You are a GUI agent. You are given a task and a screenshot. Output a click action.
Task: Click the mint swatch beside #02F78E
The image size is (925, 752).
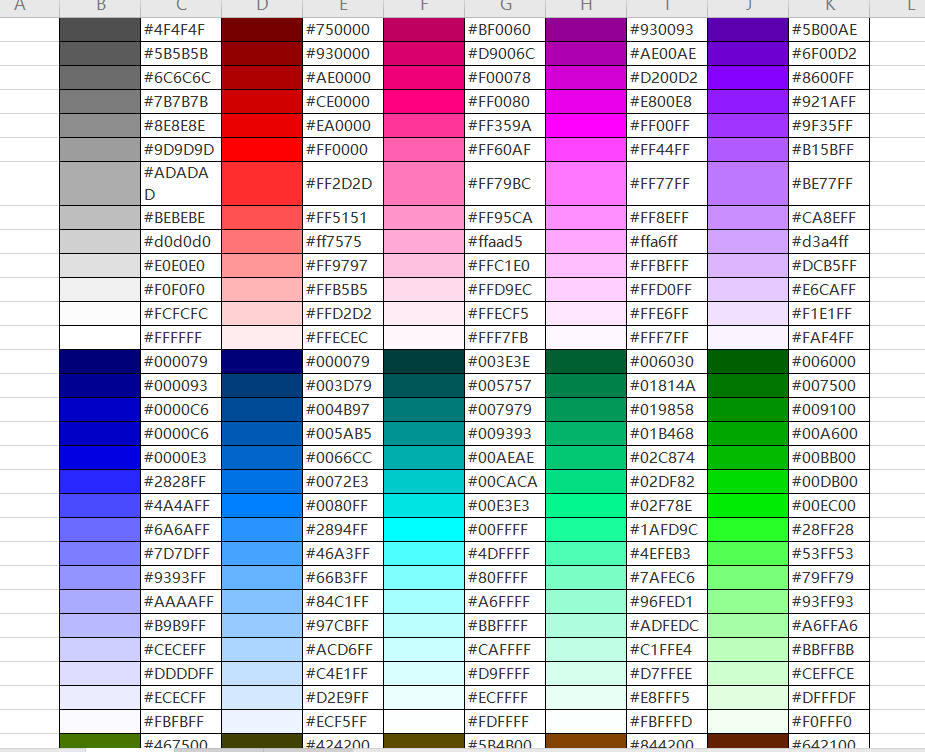click(x=586, y=505)
